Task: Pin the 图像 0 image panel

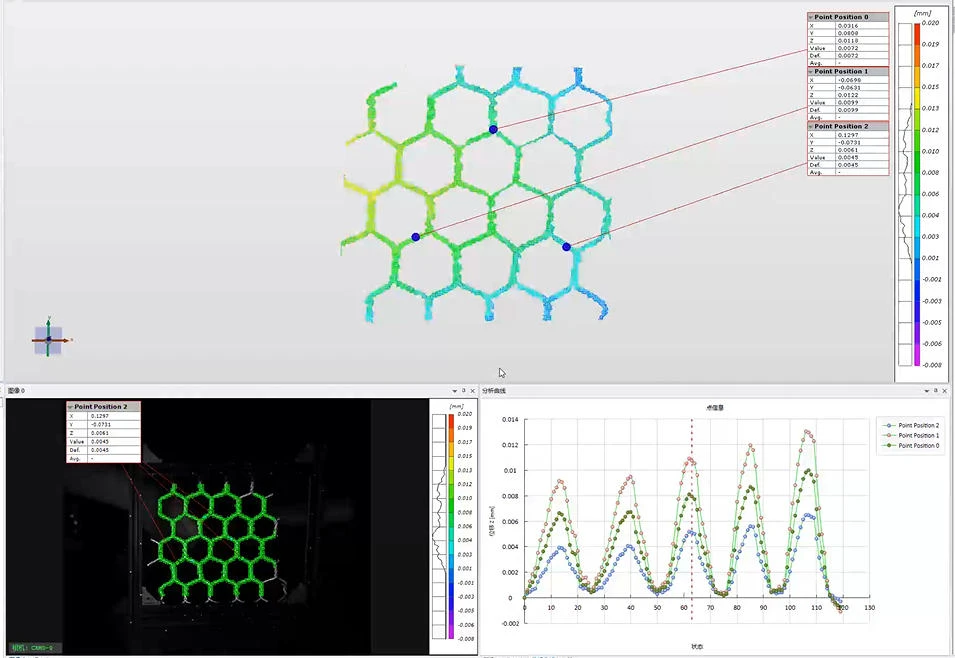Action: pos(466,389)
